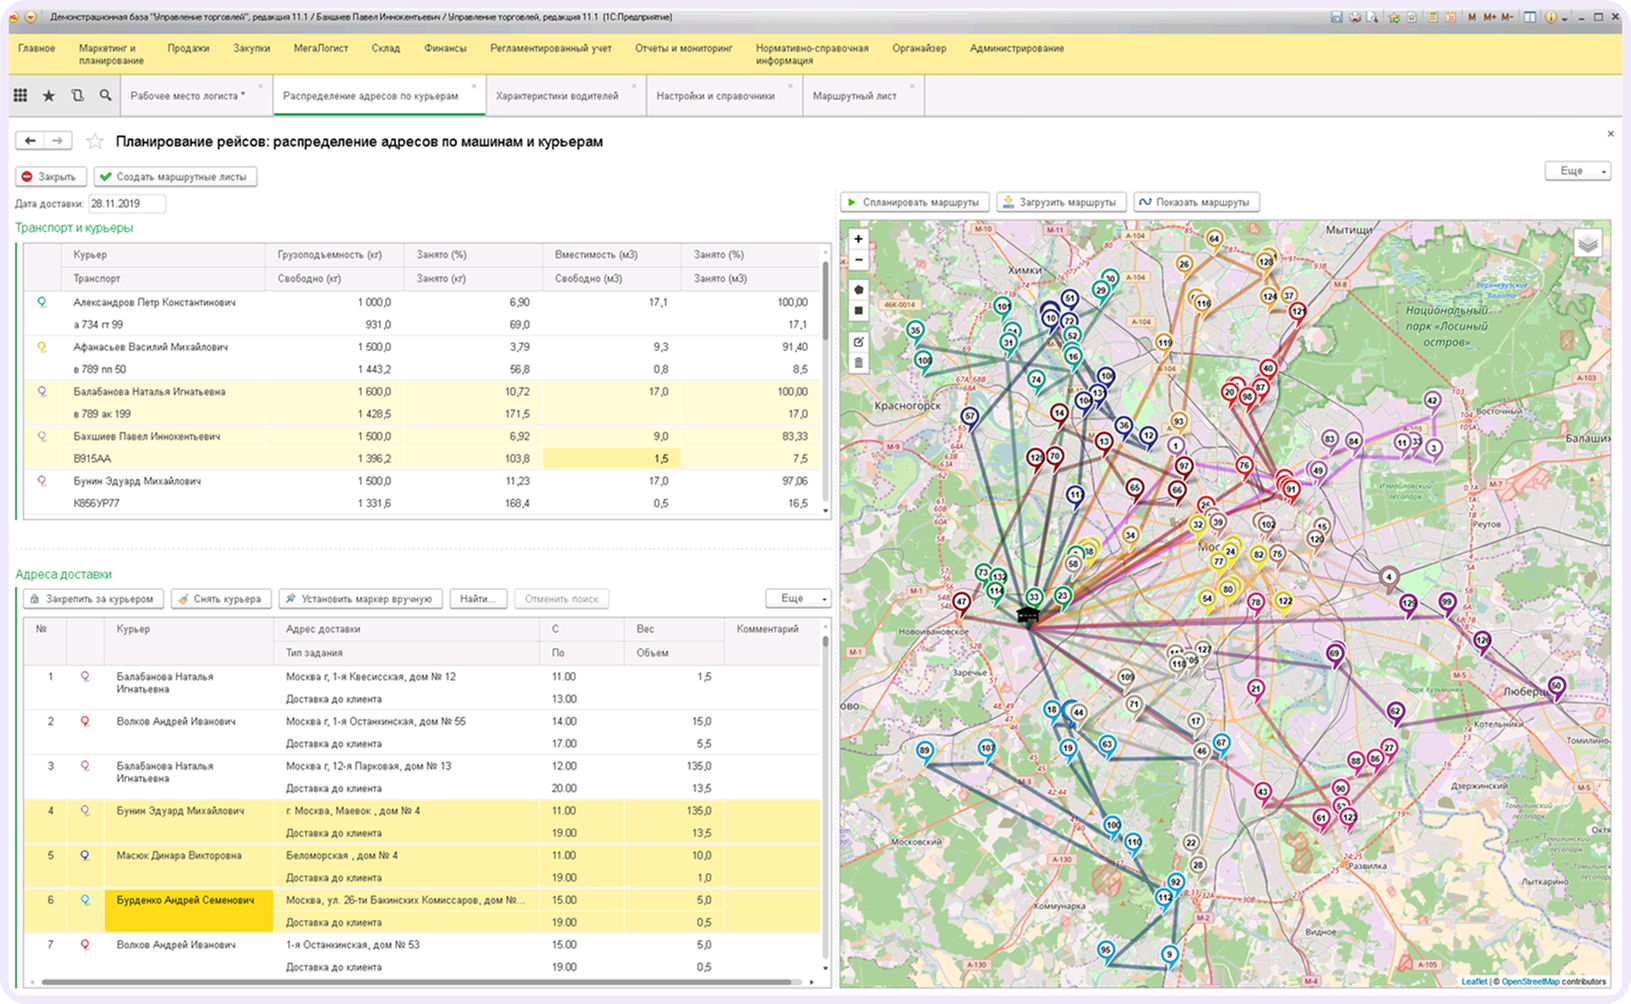Image resolution: width=1631 pixels, height=1004 pixels.
Task: Click the Закрыть button
Action: (50, 177)
